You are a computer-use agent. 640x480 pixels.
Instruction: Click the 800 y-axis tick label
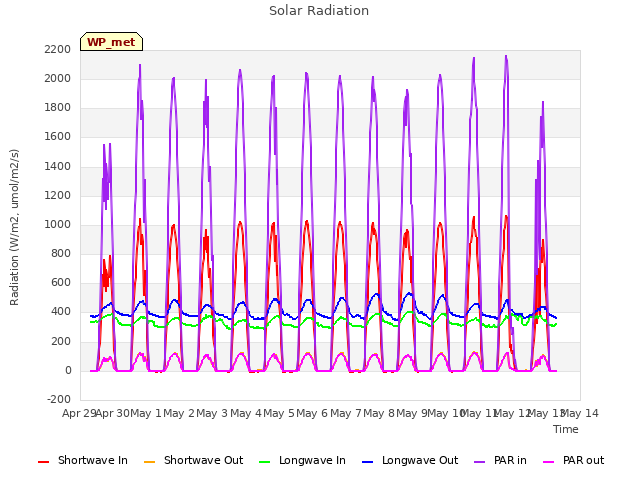(x=61, y=253)
